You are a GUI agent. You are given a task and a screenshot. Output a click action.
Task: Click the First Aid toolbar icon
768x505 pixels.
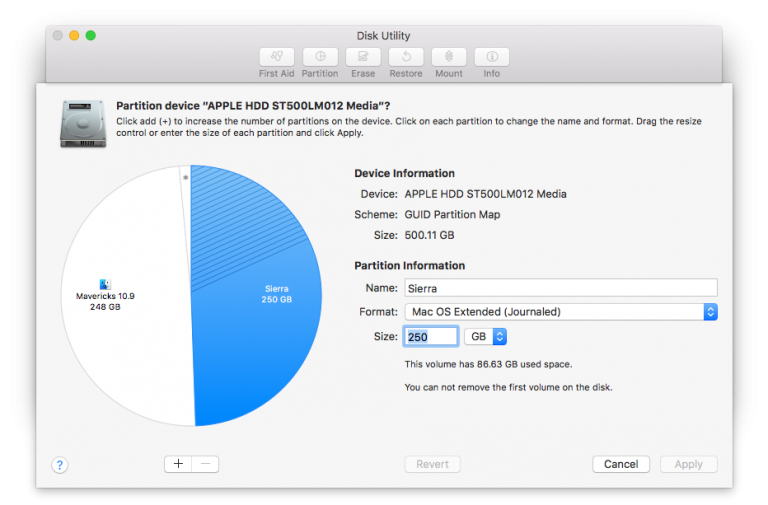[x=277, y=57]
